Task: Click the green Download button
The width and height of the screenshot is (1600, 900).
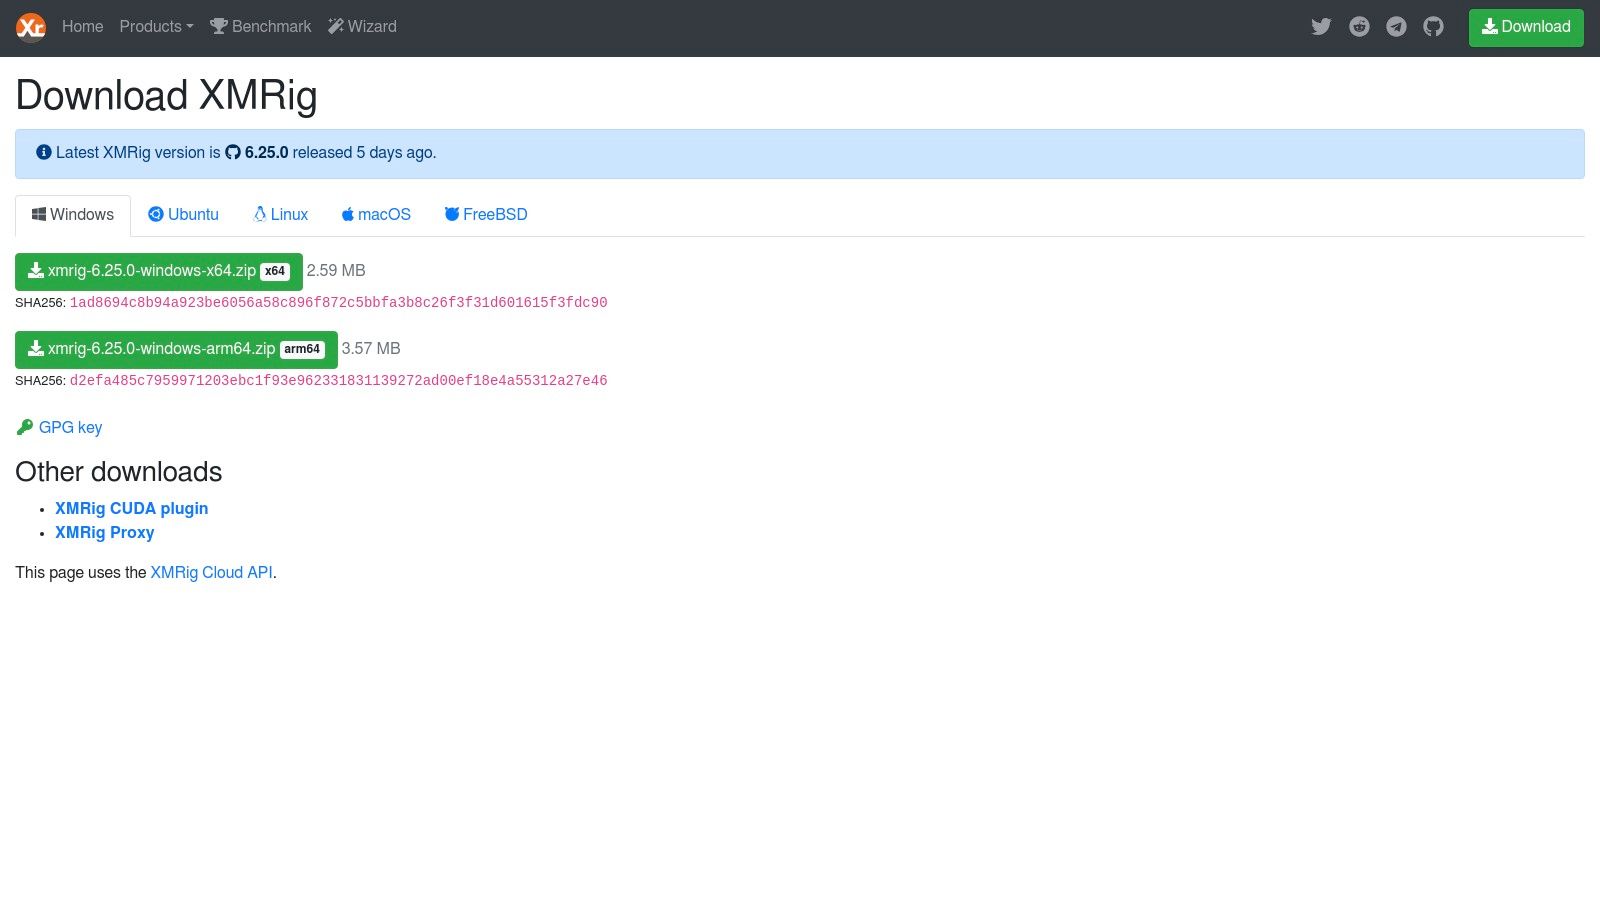Action: click(x=1526, y=27)
